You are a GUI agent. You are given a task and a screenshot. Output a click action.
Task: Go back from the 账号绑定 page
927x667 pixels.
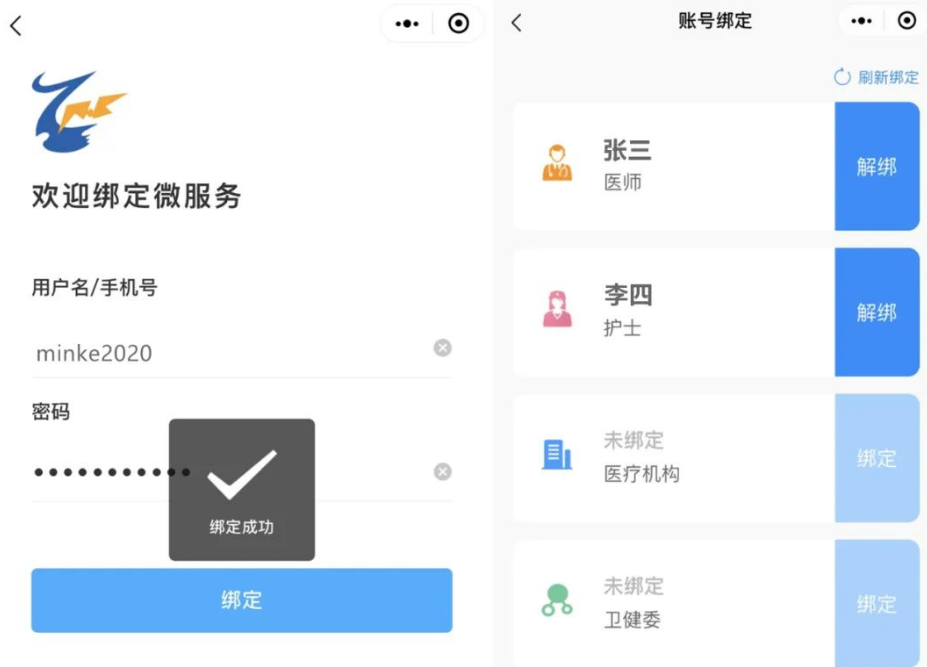(516, 23)
